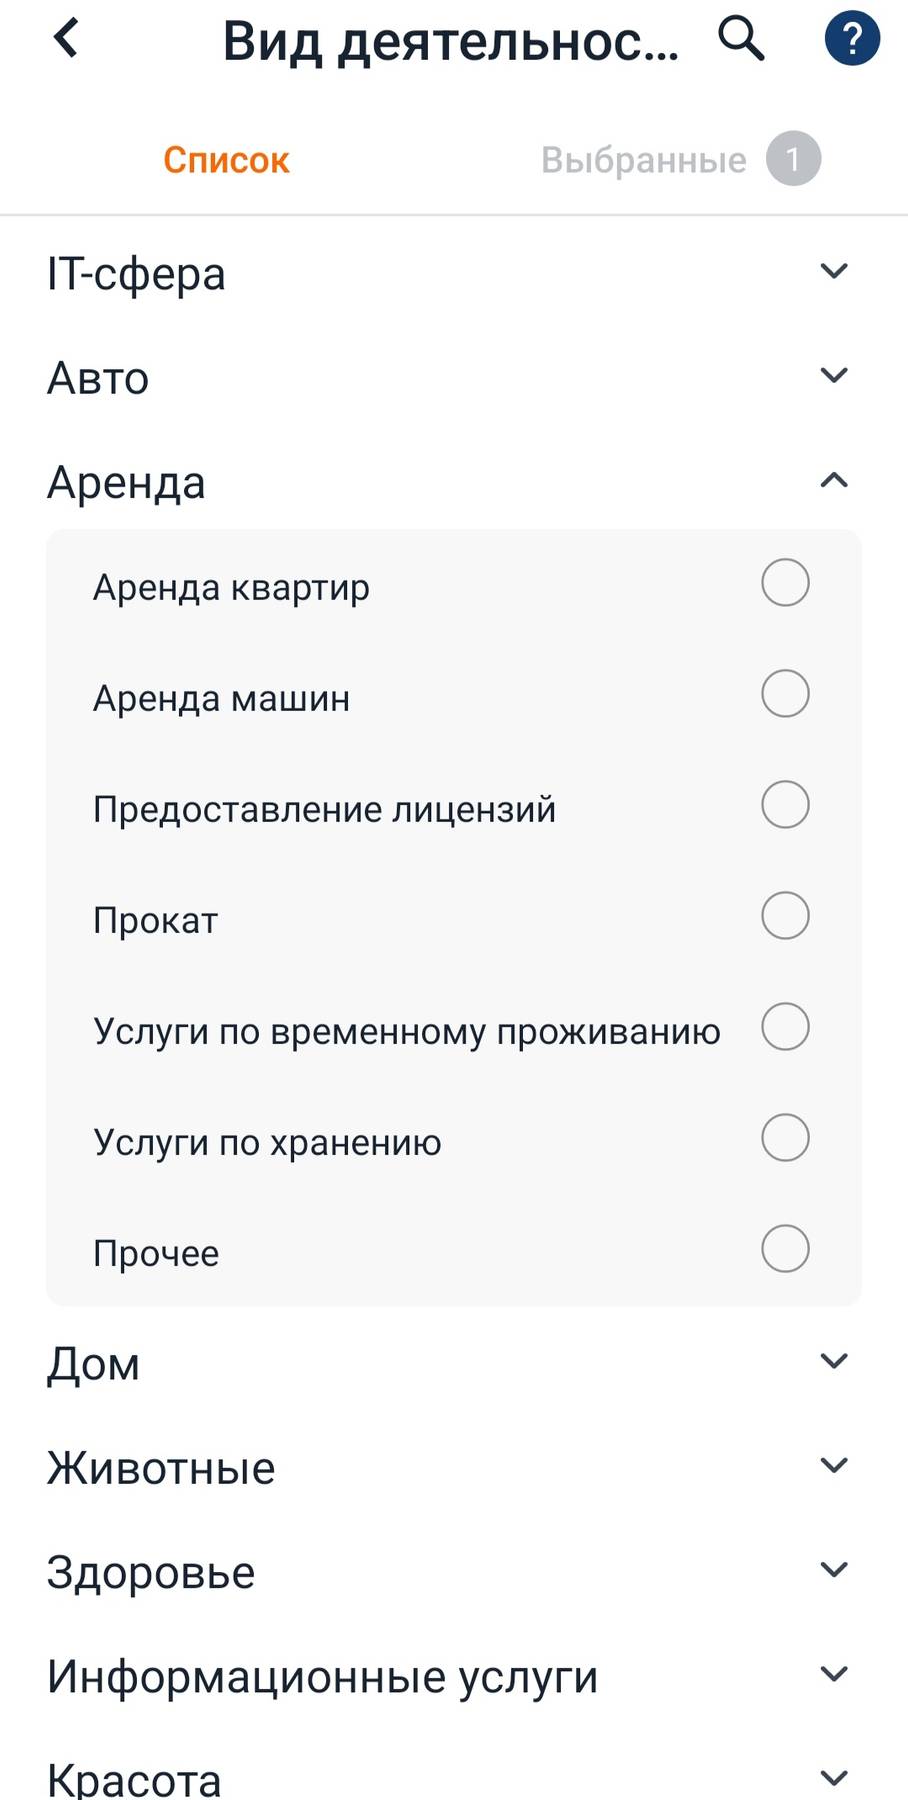Expand Информационные услуги
The image size is (908, 1800).
tap(831, 1674)
